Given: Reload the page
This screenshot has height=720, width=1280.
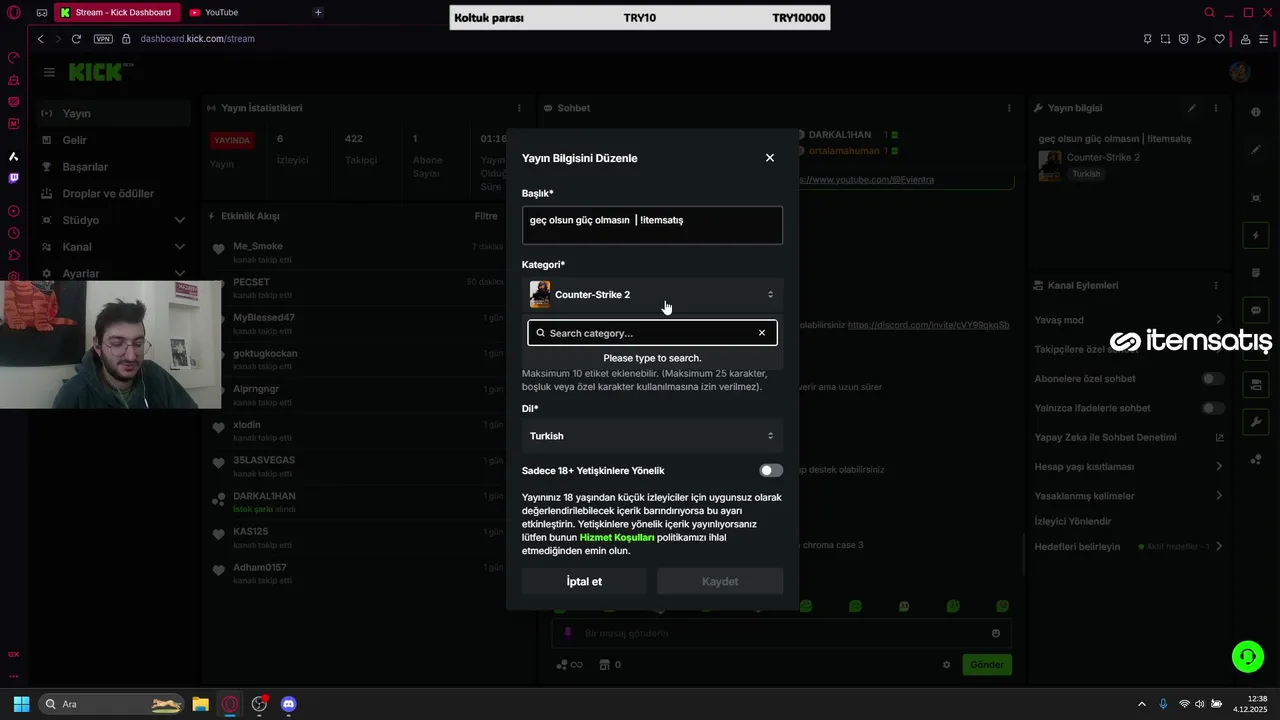Looking at the screenshot, I should click(x=76, y=39).
